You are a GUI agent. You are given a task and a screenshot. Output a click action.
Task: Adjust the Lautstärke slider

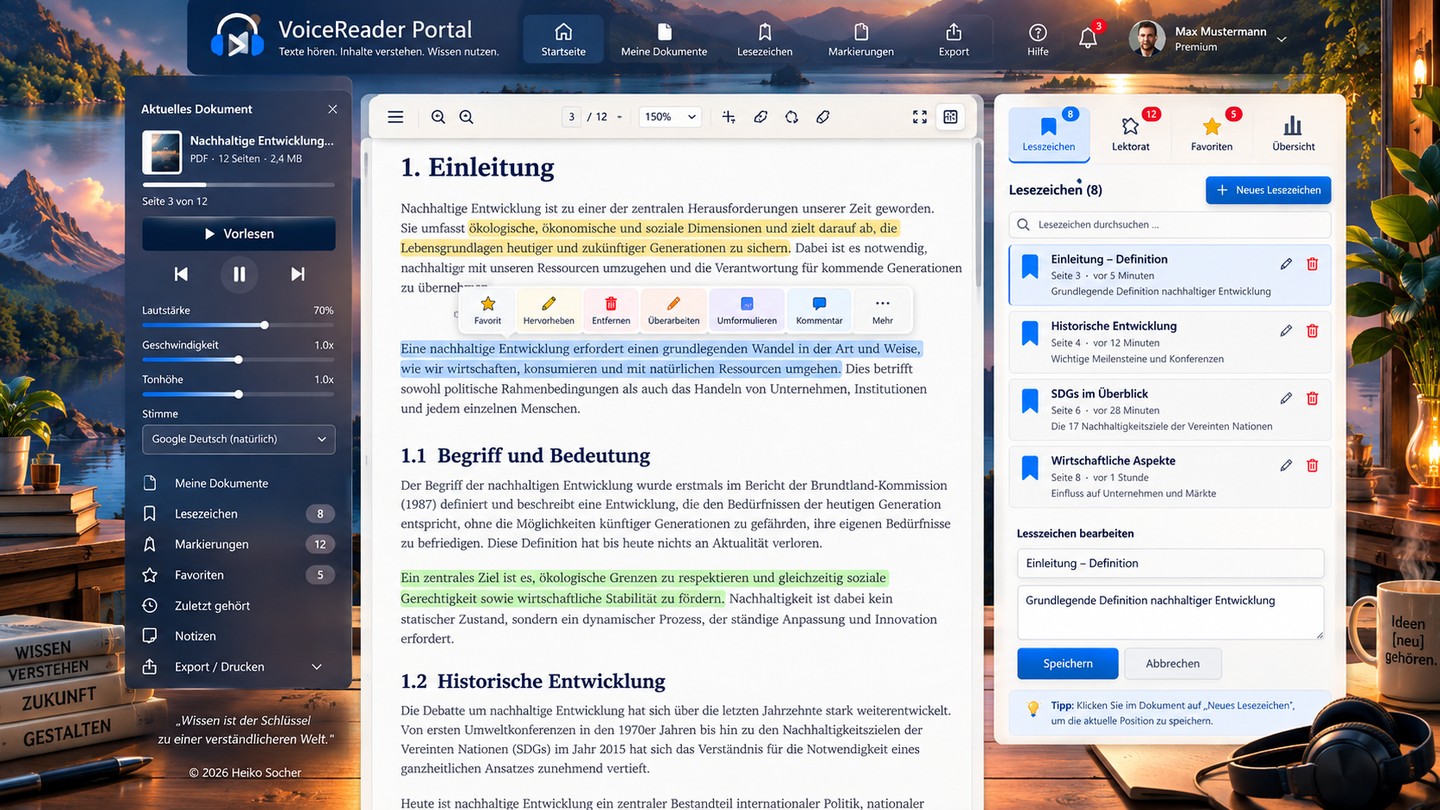point(239,325)
